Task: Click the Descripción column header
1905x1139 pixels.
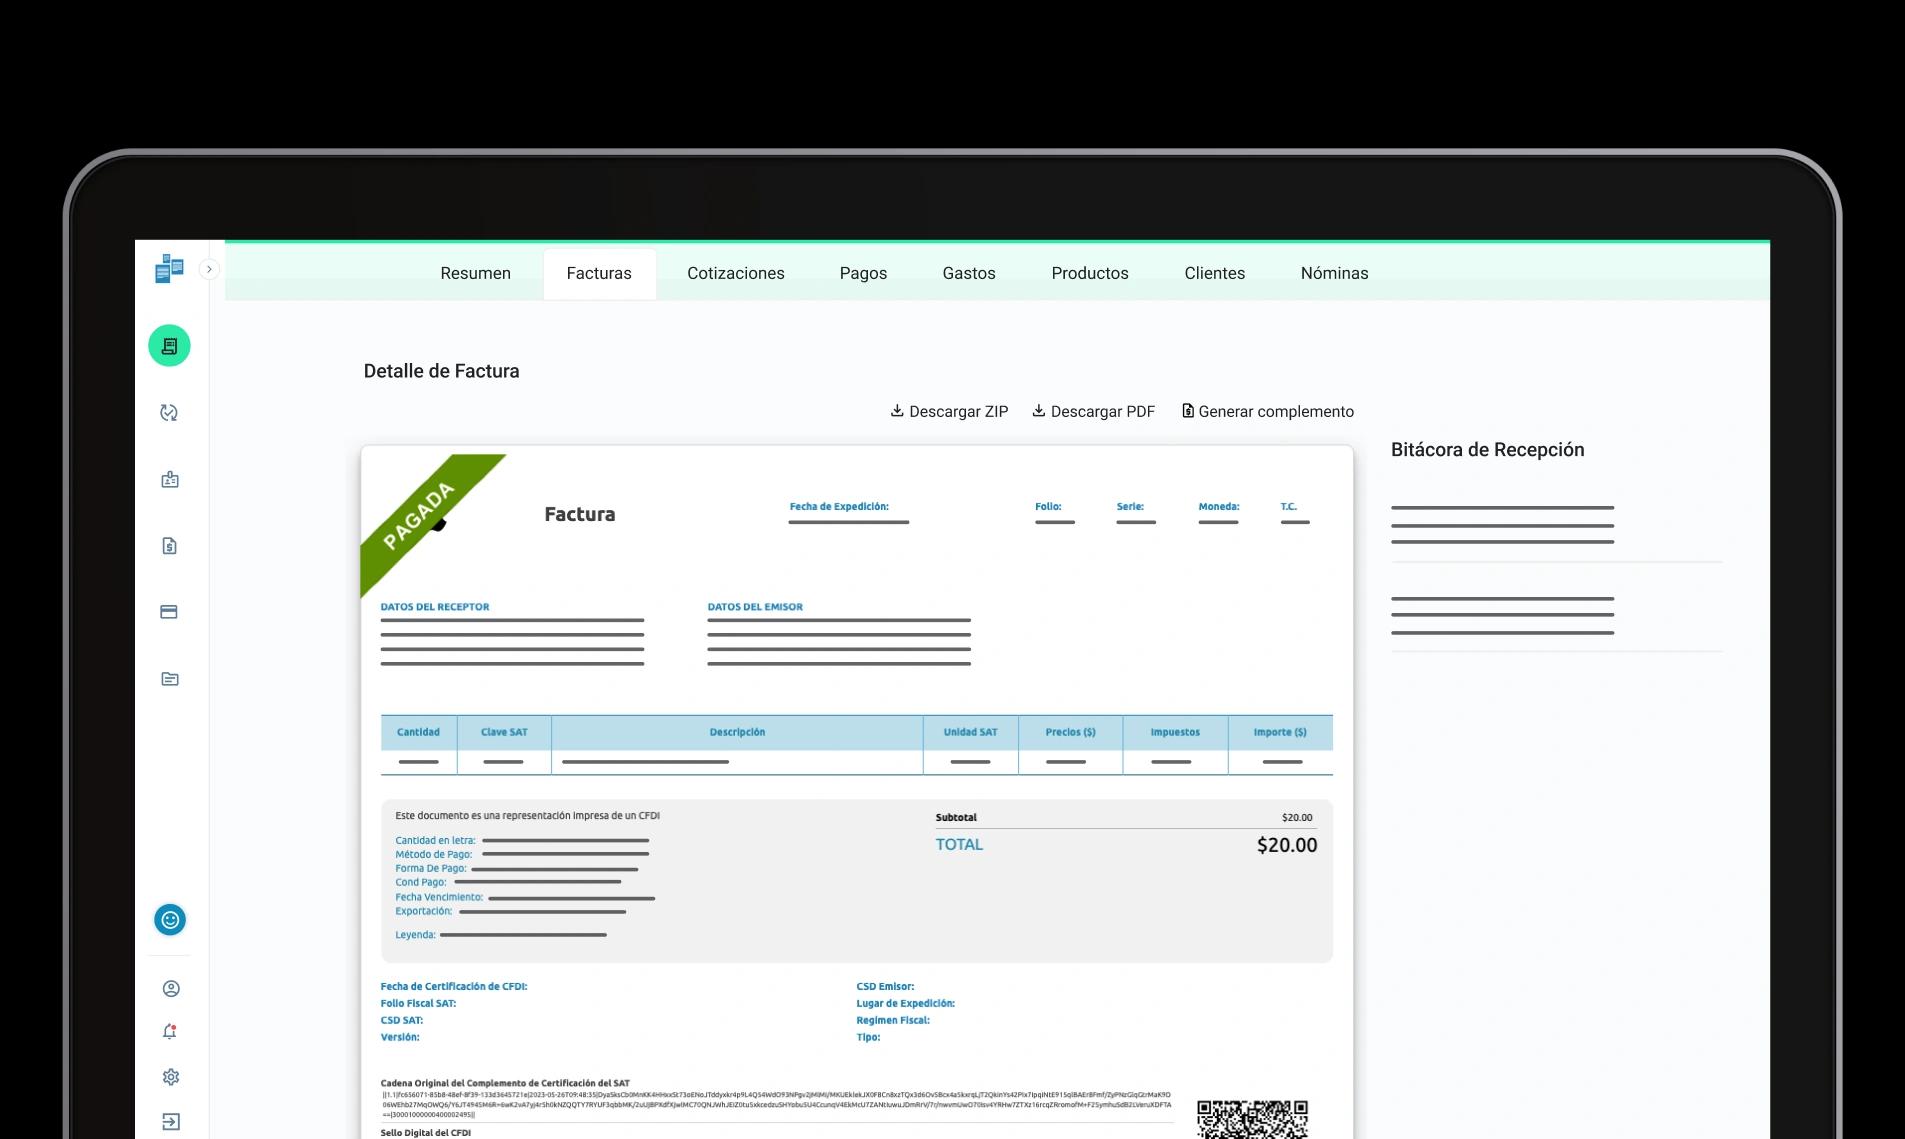Action: [737, 732]
